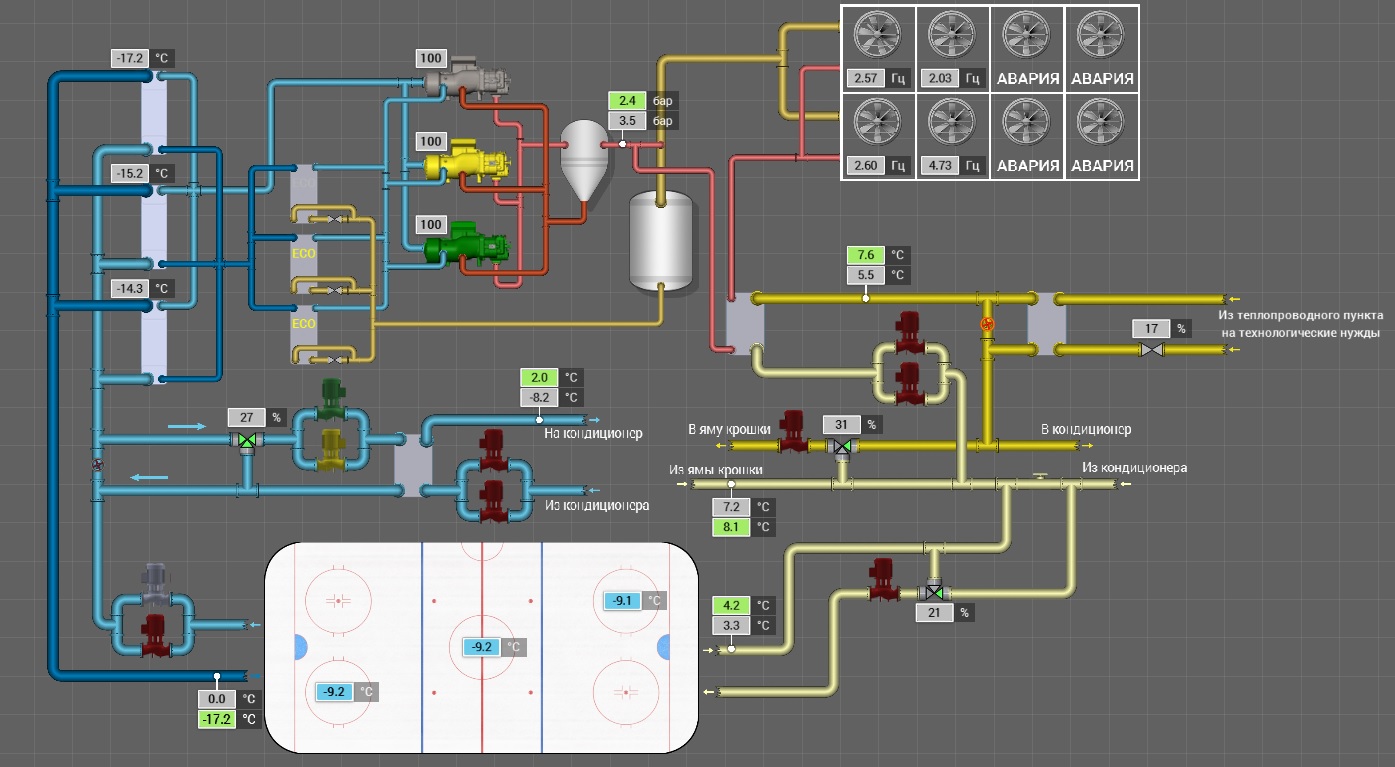The height and width of the screenshot is (767, 1395).
Task: Click the green 2.0 °C setpoint value
Action: click(x=539, y=377)
